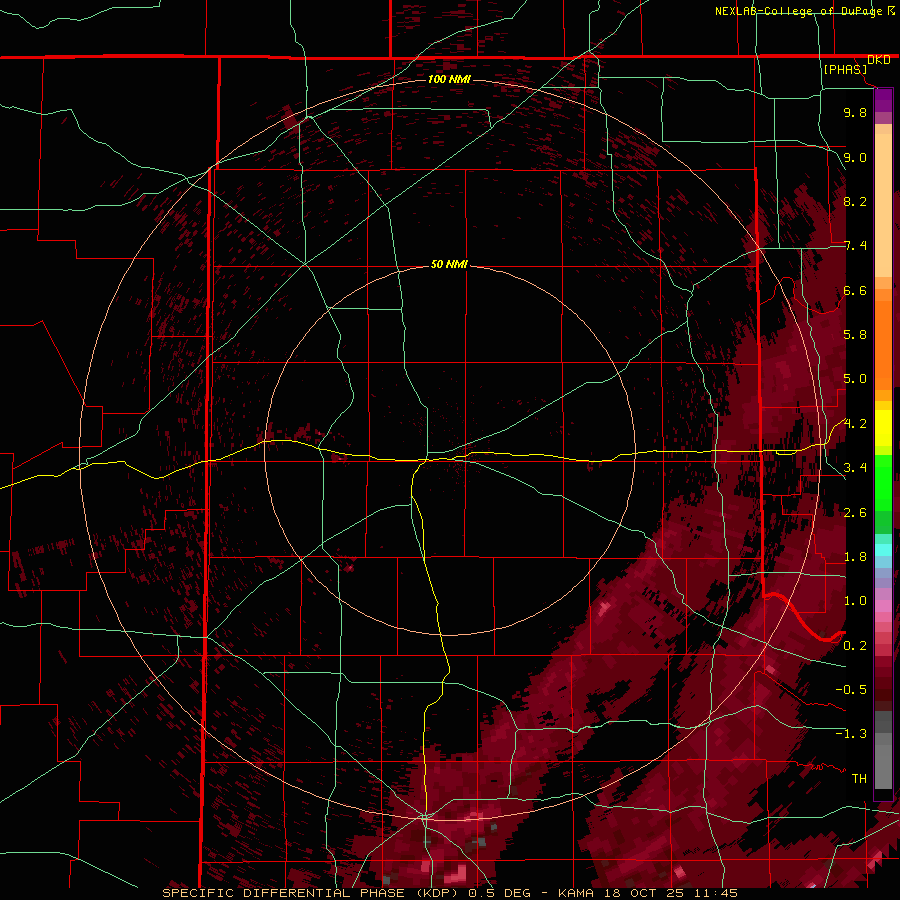Click the Specific Differential Phase caption text
The image size is (900, 900).
pyautogui.click(x=450, y=893)
